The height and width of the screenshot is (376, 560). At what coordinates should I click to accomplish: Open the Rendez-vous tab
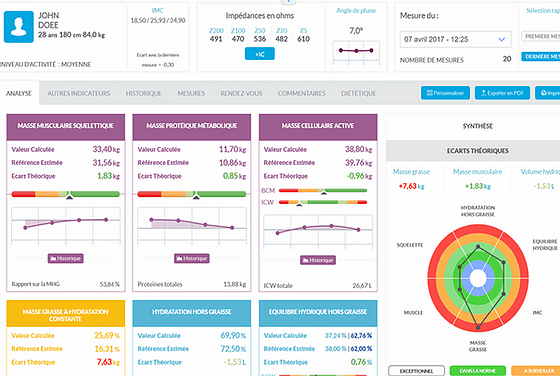pos(241,93)
